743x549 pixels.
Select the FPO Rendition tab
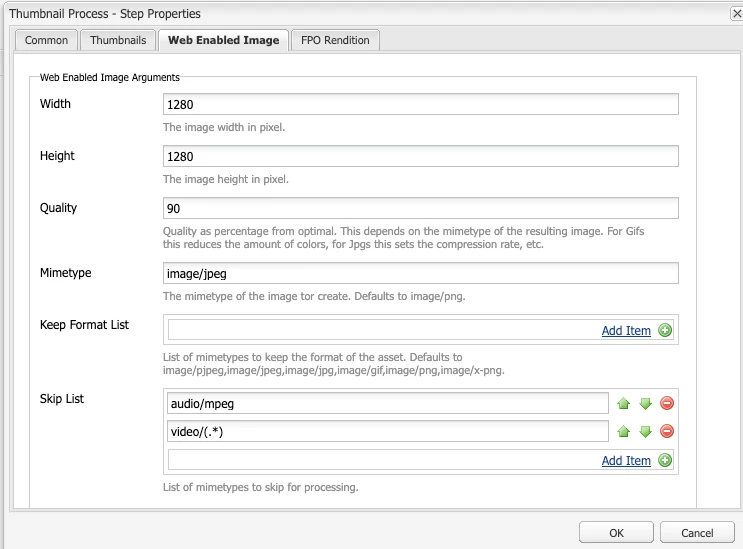pyautogui.click(x=335, y=40)
